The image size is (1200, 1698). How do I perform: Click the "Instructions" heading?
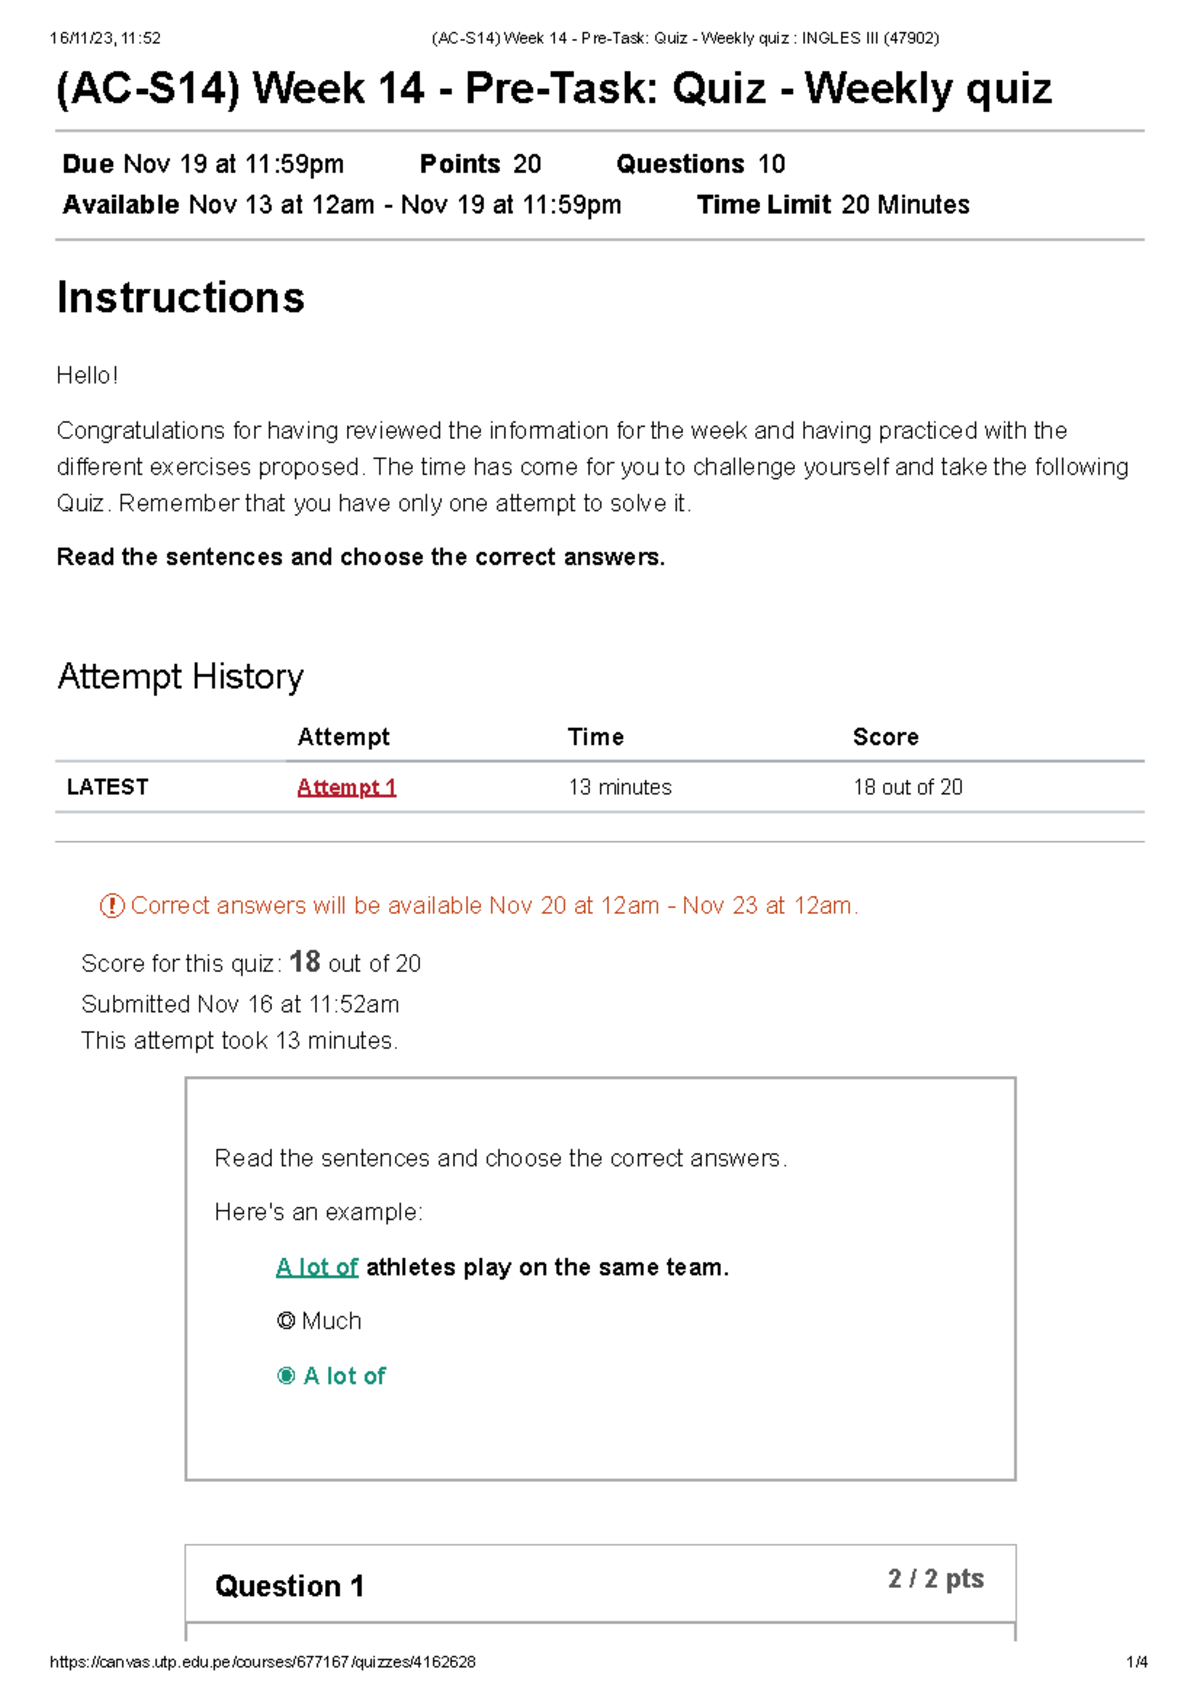[180, 297]
